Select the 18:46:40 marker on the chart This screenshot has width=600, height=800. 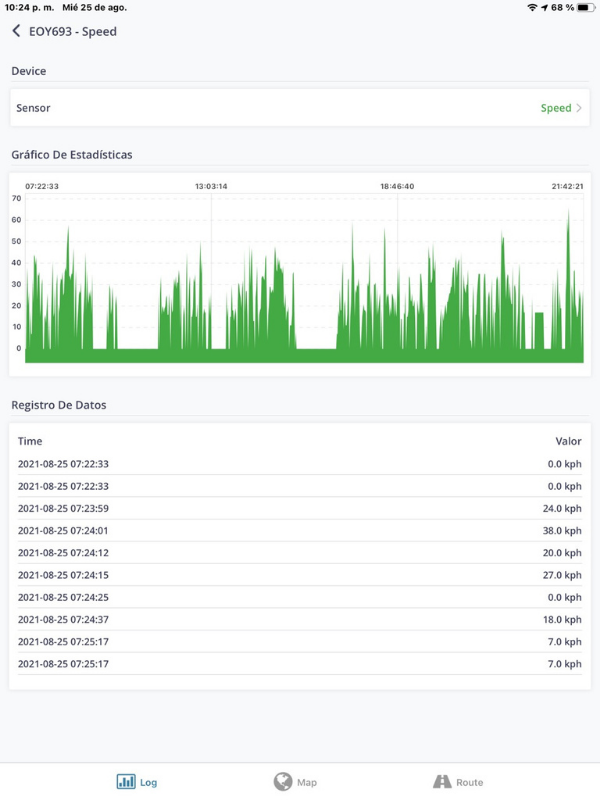pyautogui.click(x=397, y=186)
